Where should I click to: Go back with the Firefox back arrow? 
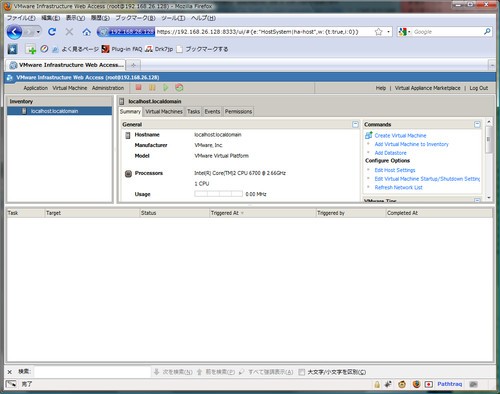click(x=14, y=32)
